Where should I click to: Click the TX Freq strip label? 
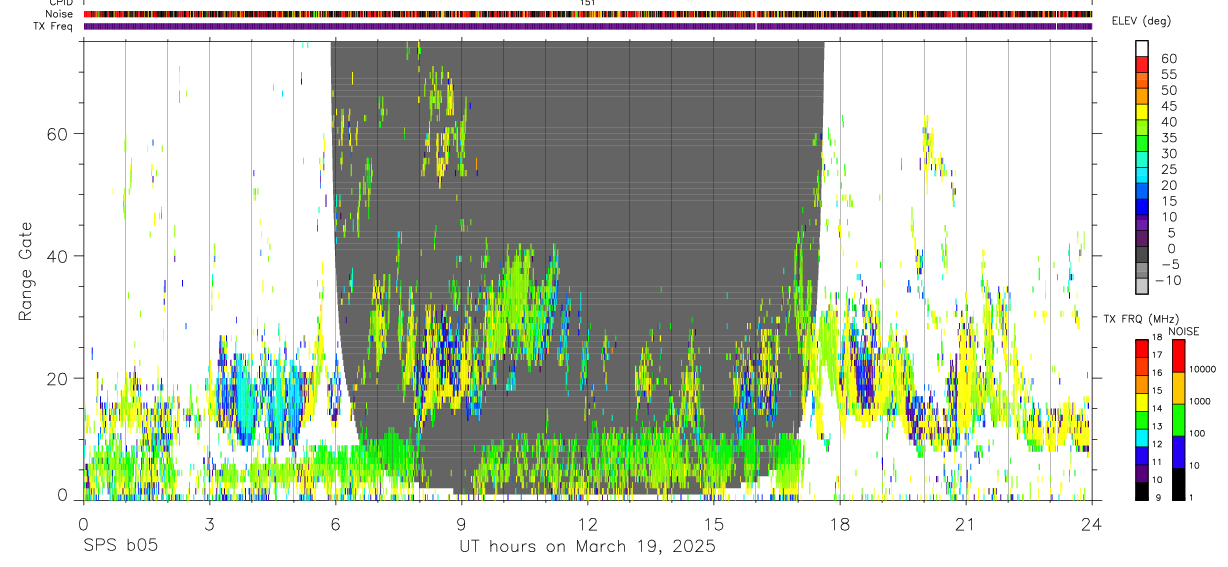(x=55, y=26)
